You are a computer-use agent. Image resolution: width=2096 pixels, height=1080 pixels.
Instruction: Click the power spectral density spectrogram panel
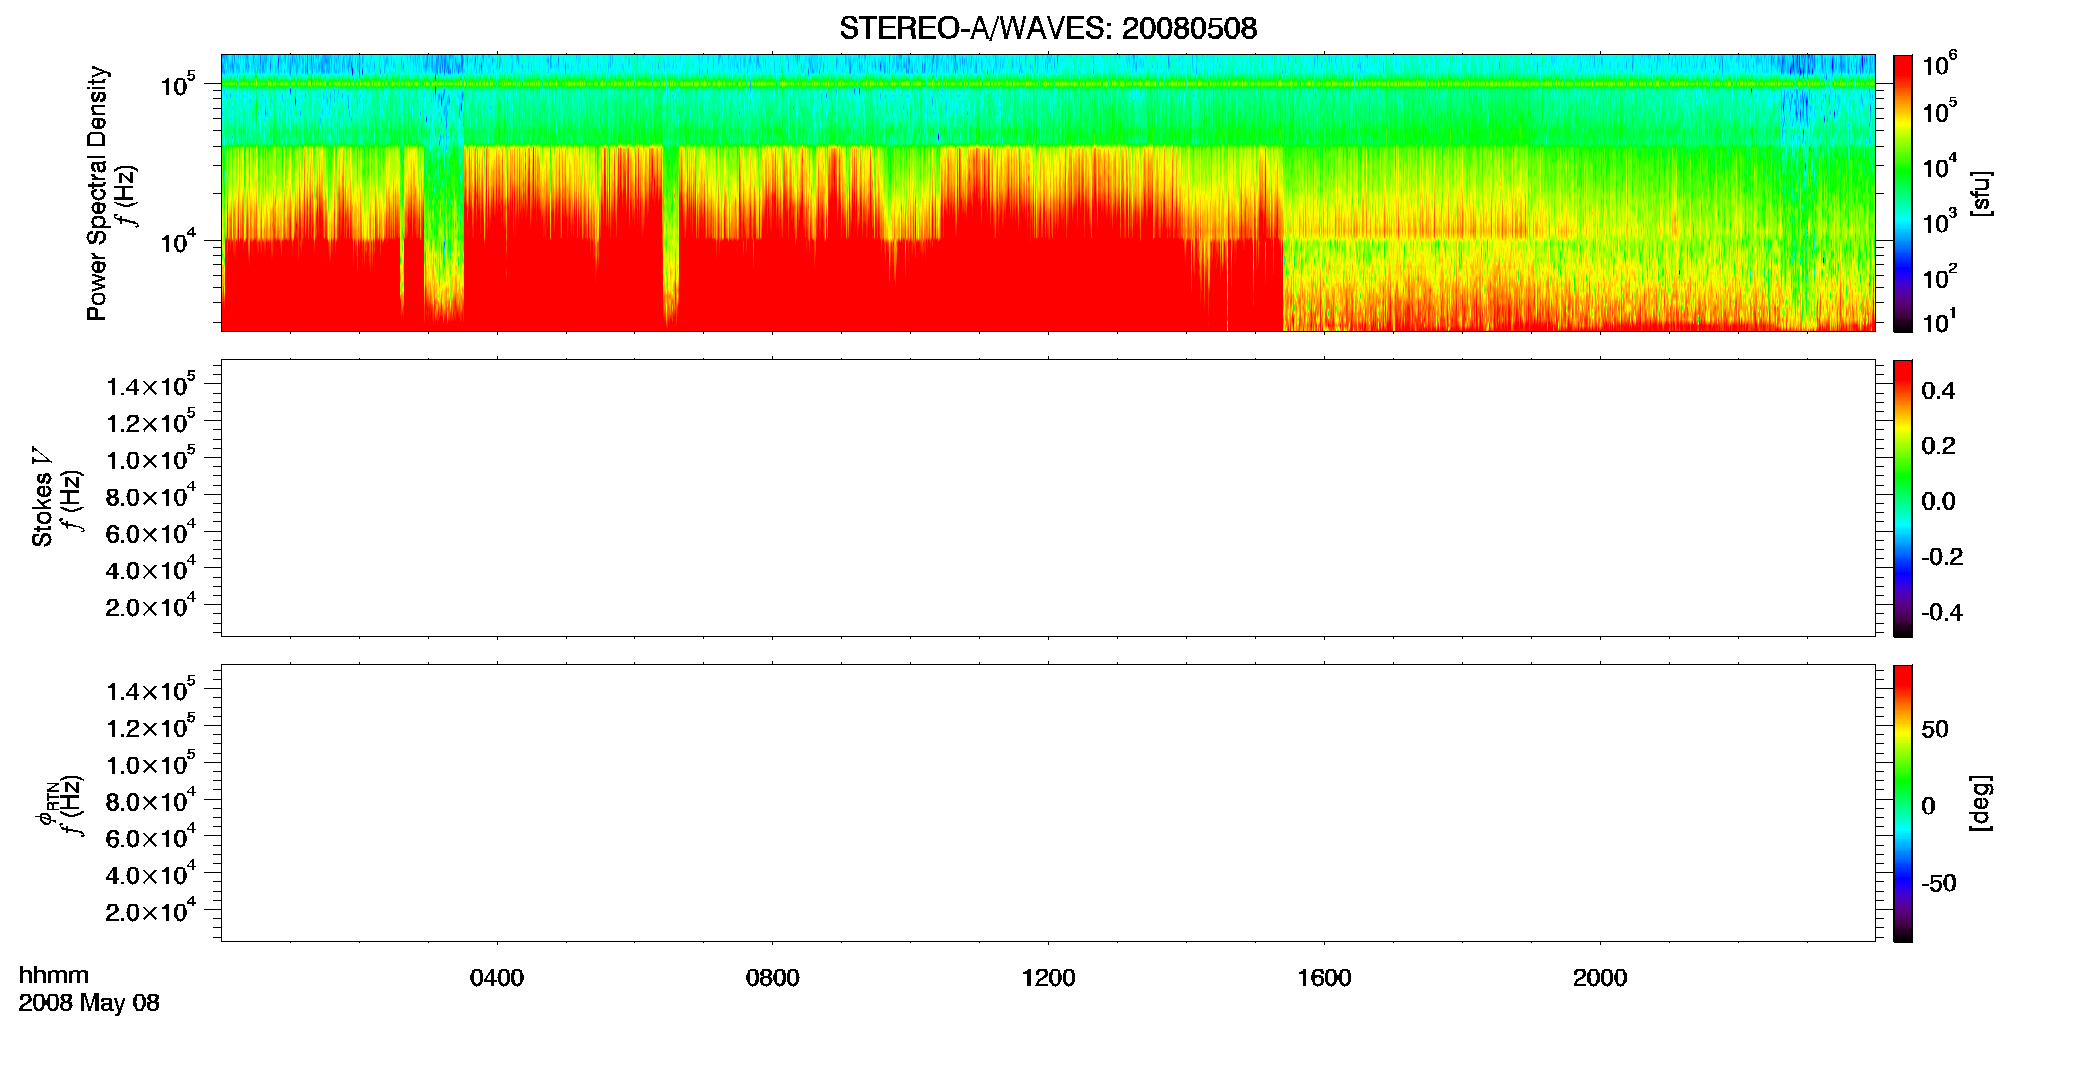point(1048,193)
